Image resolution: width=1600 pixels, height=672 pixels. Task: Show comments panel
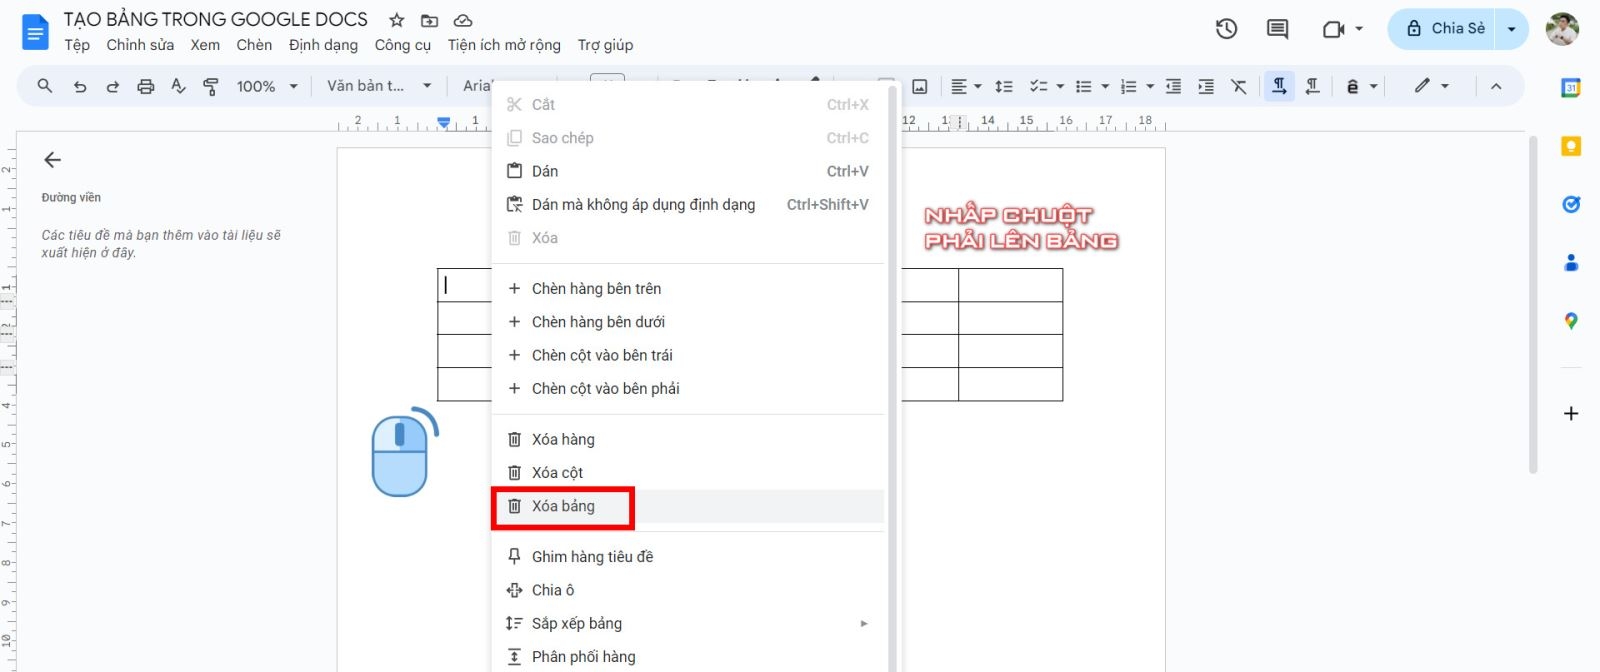click(x=1277, y=29)
